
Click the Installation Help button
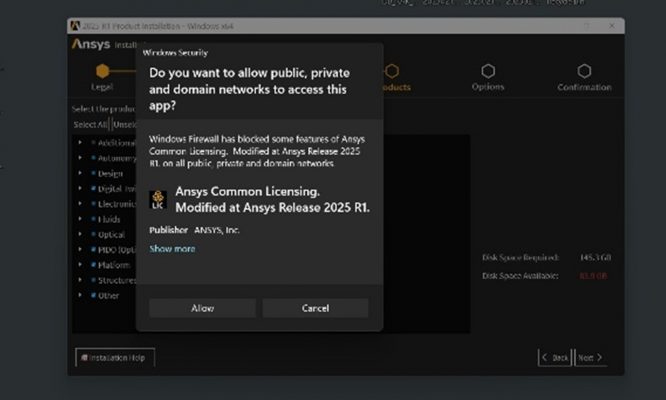115,358
